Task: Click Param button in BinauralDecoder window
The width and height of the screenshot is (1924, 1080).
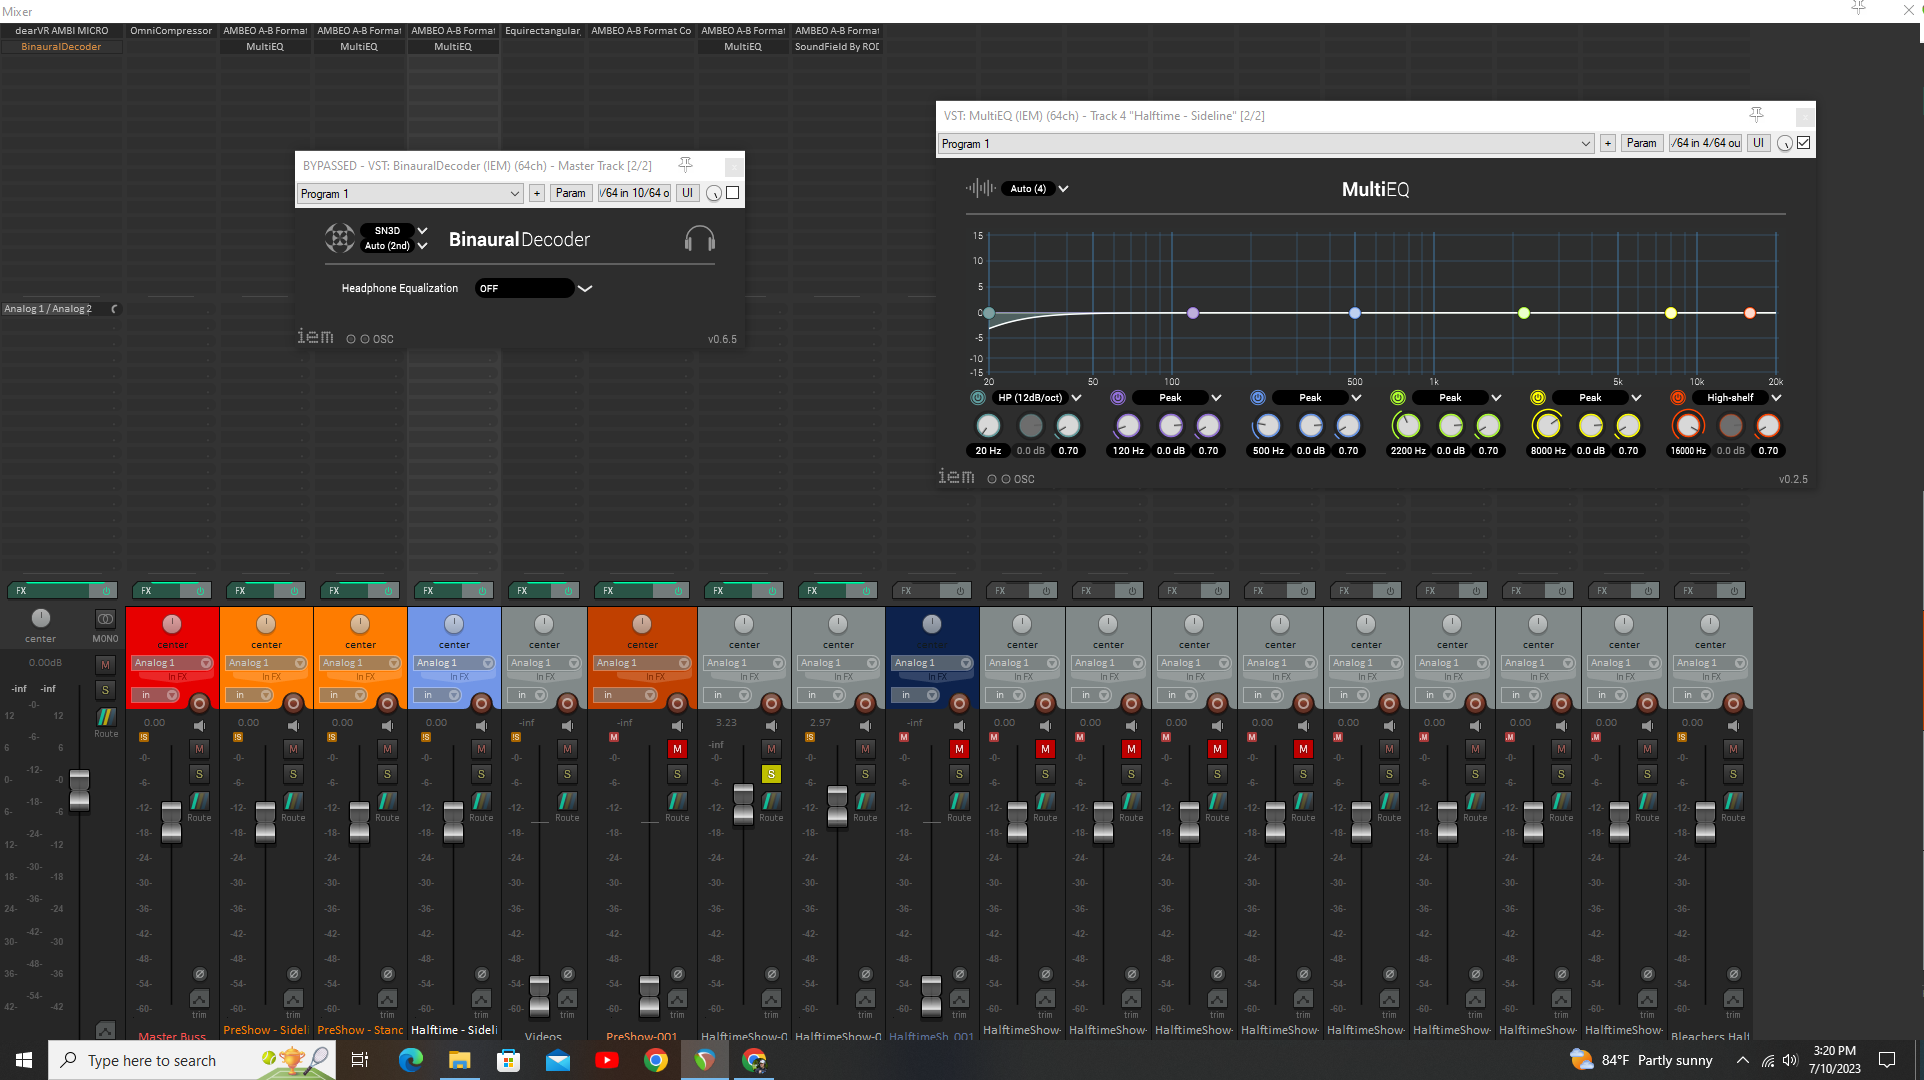Action: click(x=570, y=193)
